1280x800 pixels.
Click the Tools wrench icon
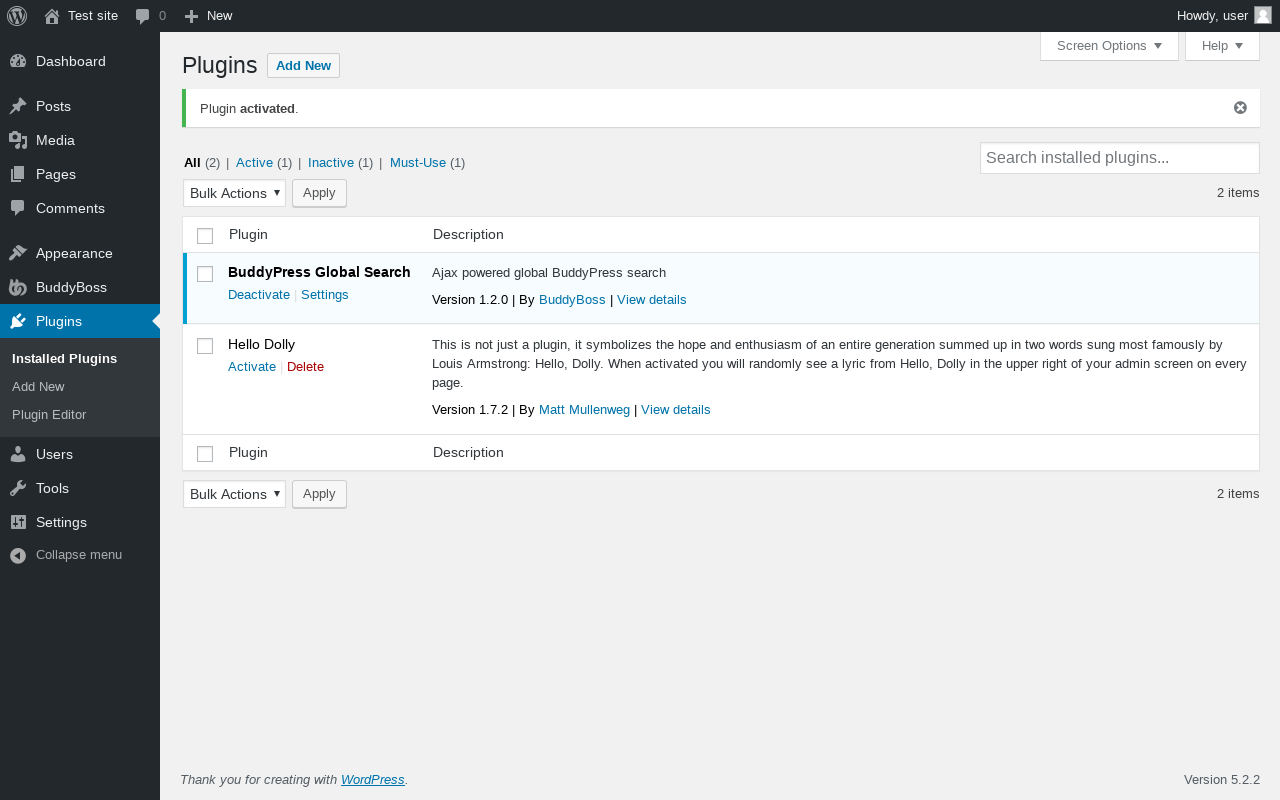click(18, 488)
